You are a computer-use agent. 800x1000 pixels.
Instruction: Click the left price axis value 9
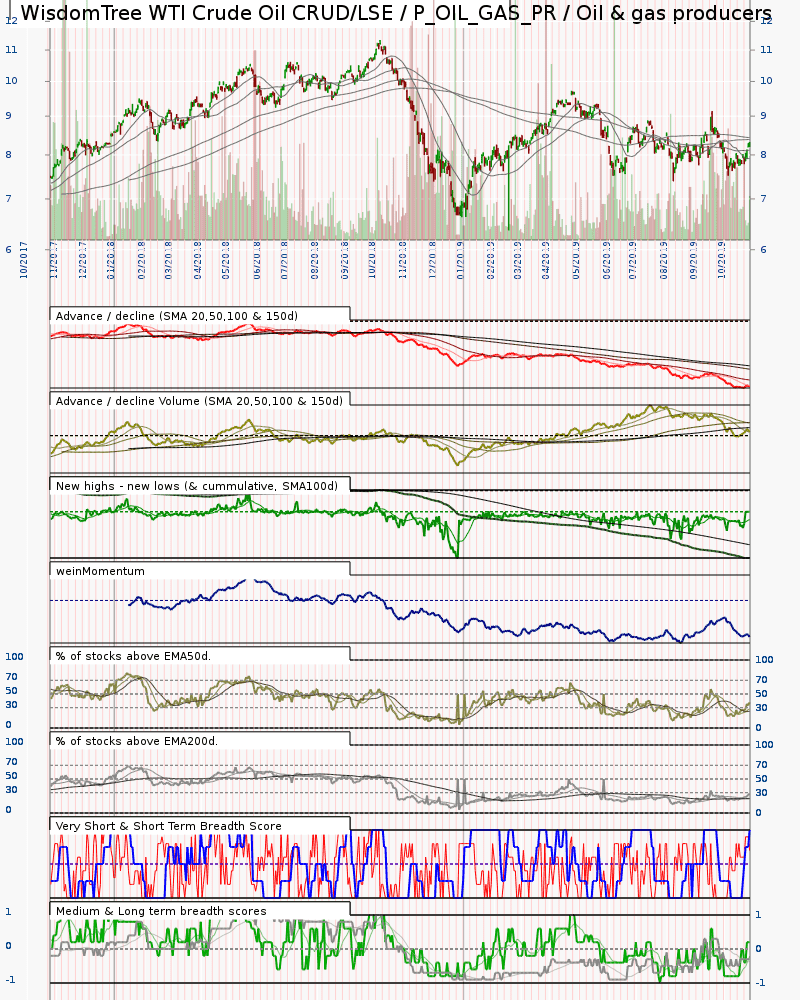tap(8, 115)
